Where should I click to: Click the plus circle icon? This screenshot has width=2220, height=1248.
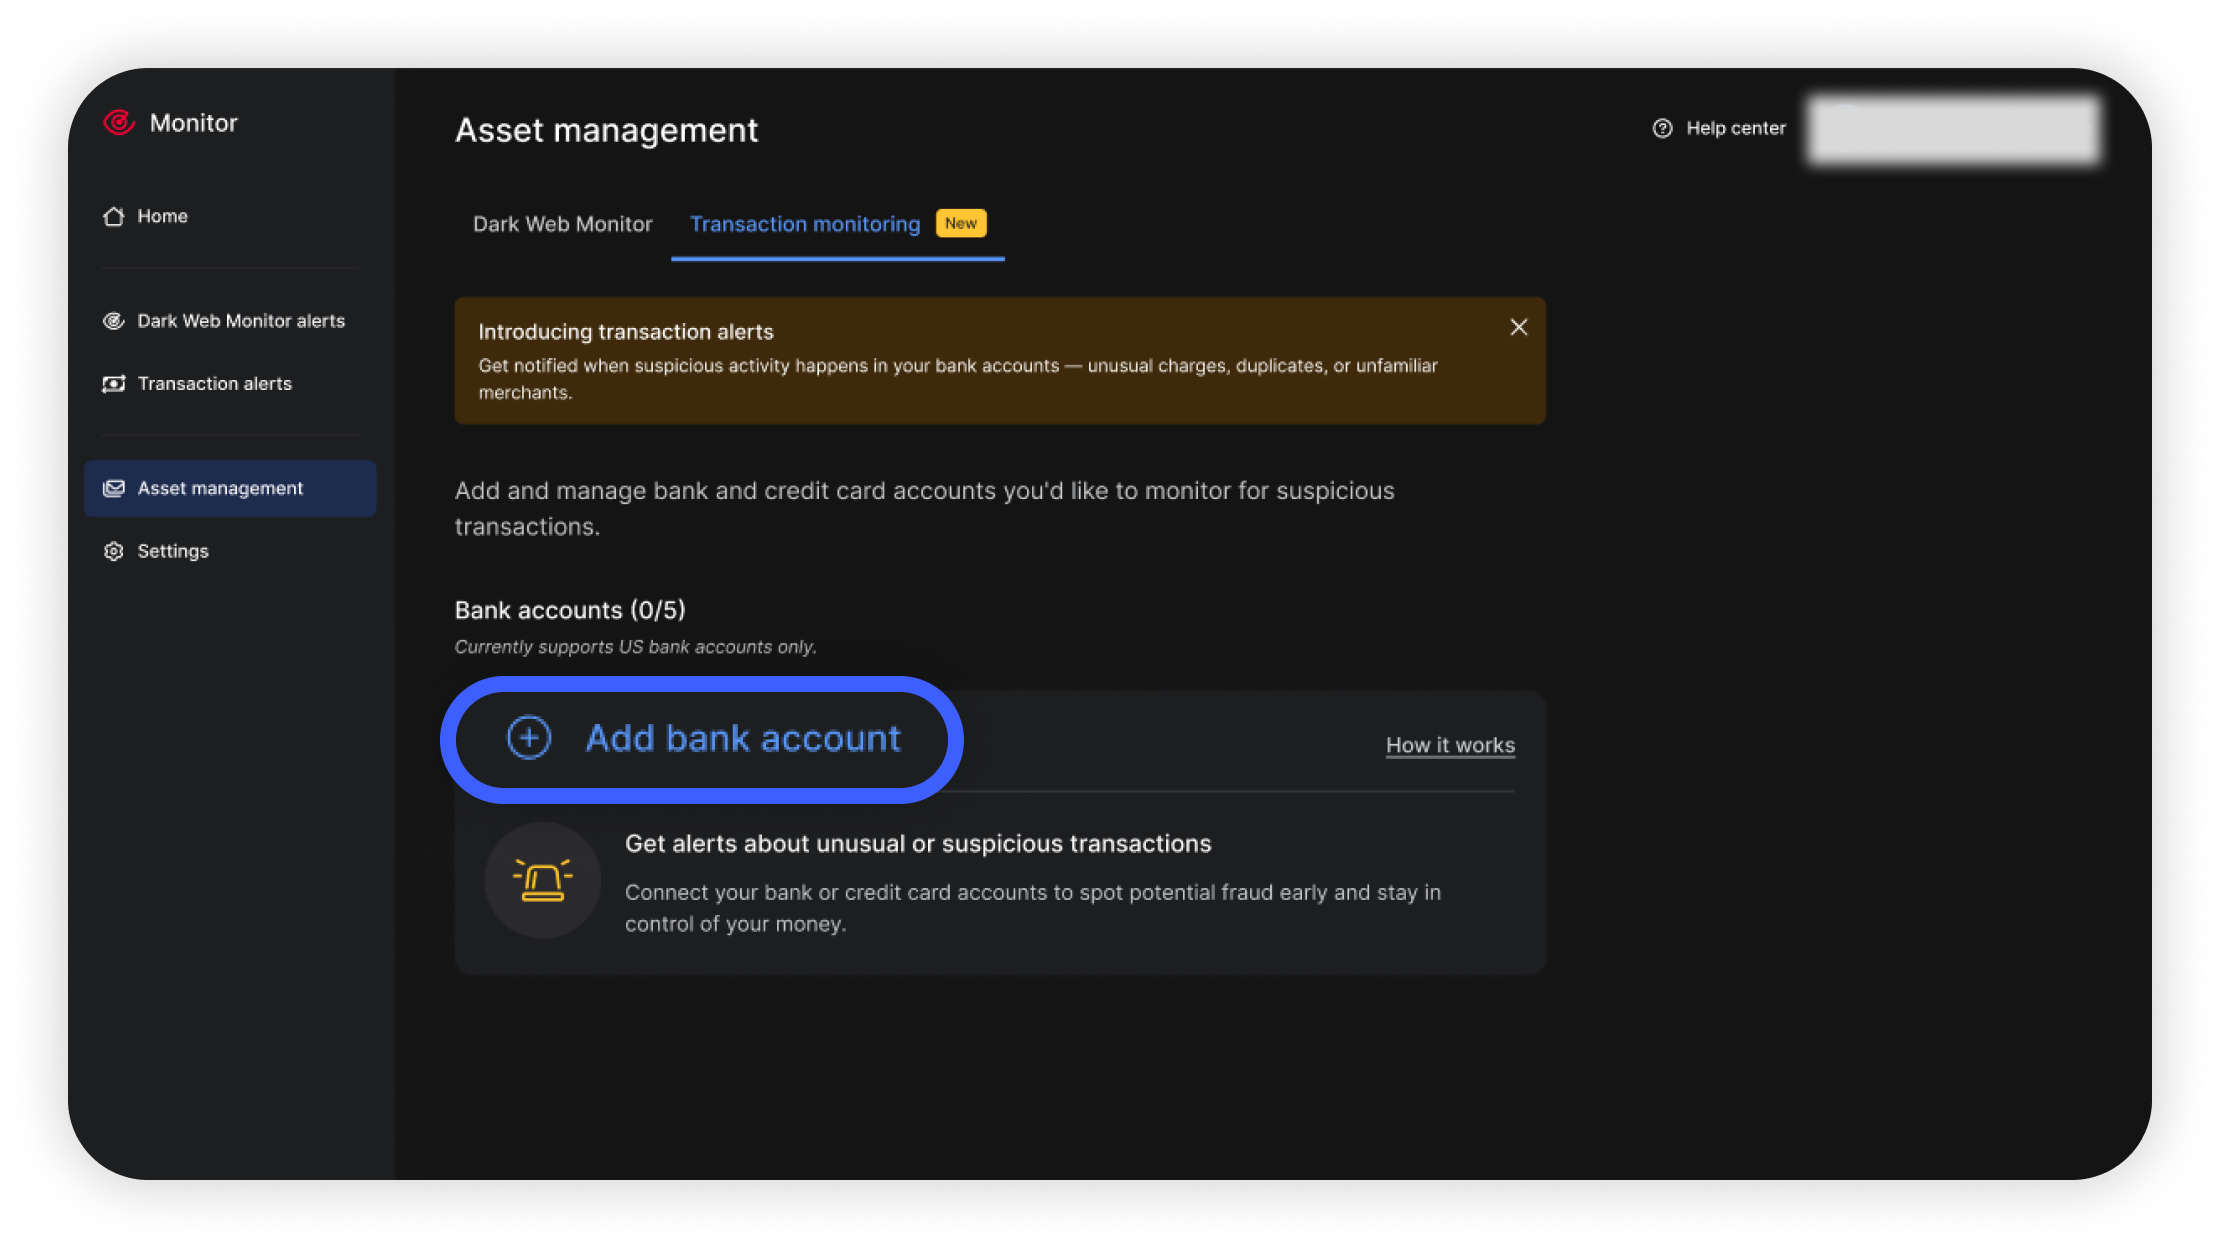coord(529,738)
